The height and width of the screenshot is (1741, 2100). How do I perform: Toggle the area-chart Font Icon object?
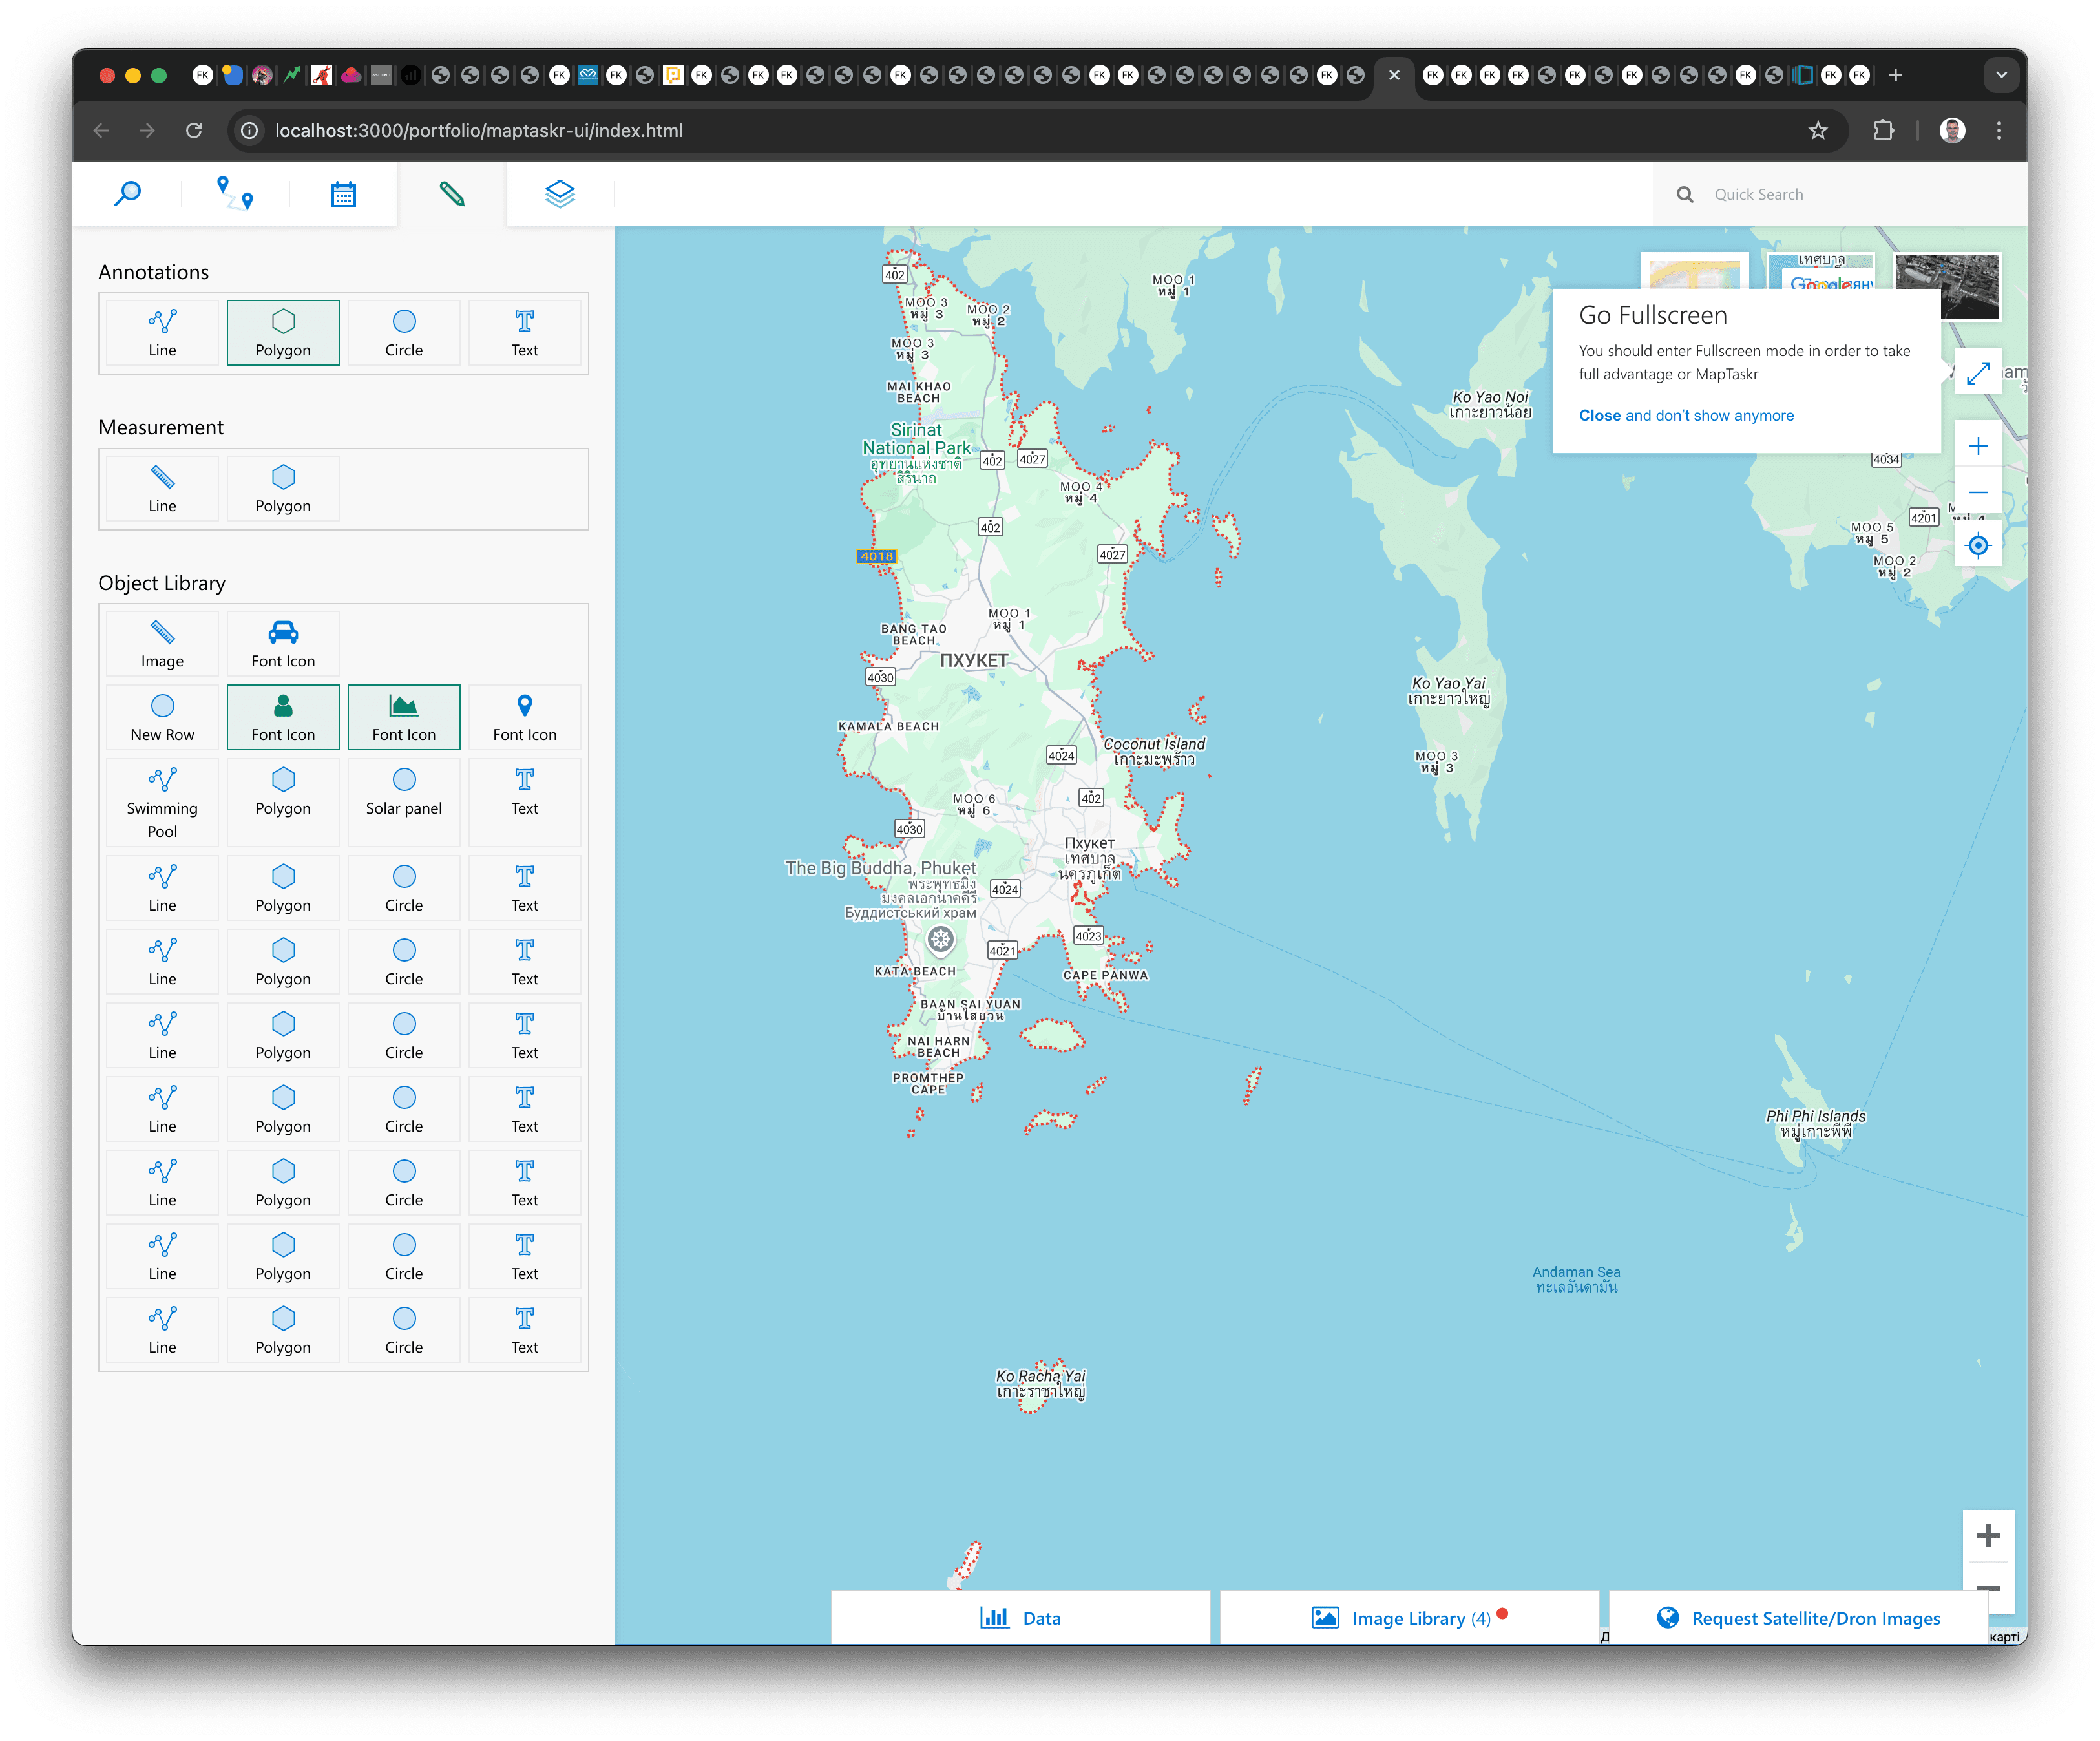(404, 717)
